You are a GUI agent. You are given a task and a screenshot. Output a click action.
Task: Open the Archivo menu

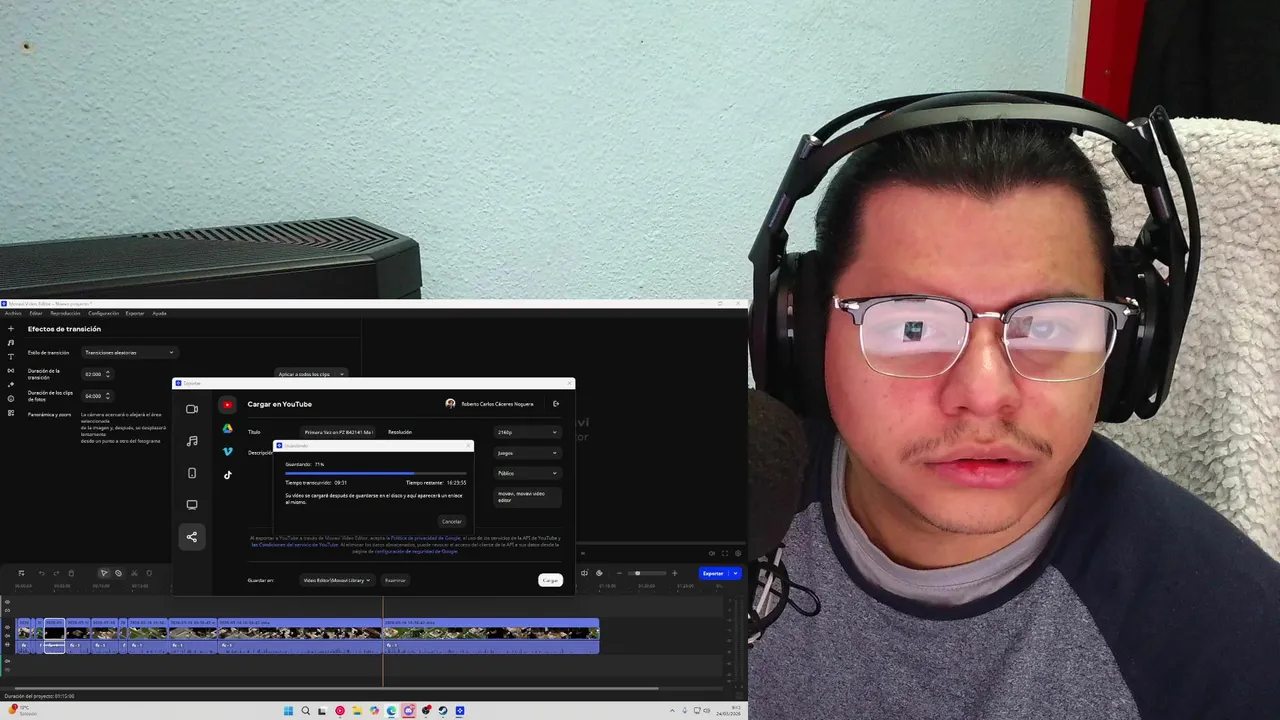point(13,313)
